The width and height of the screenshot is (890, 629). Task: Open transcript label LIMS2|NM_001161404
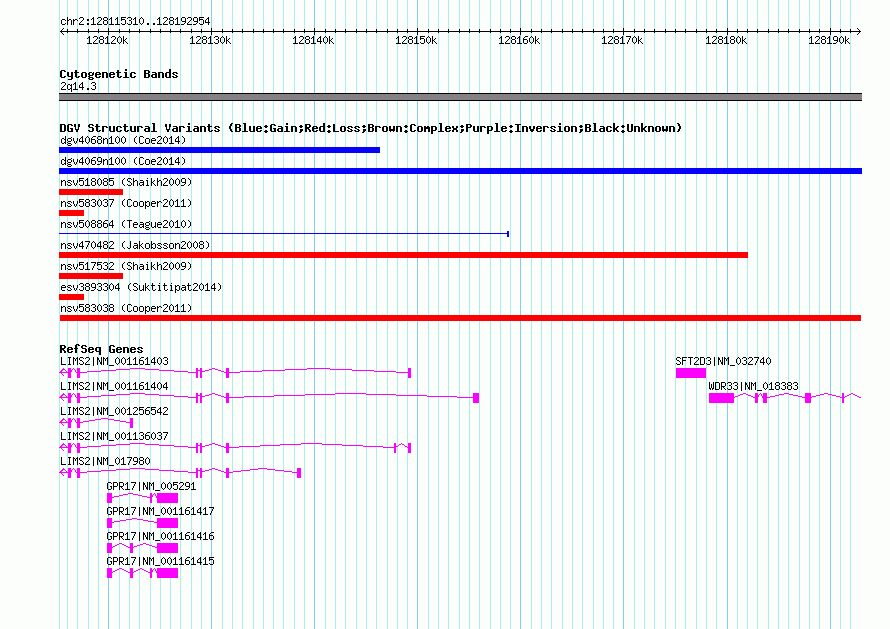click(x=114, y=386)
